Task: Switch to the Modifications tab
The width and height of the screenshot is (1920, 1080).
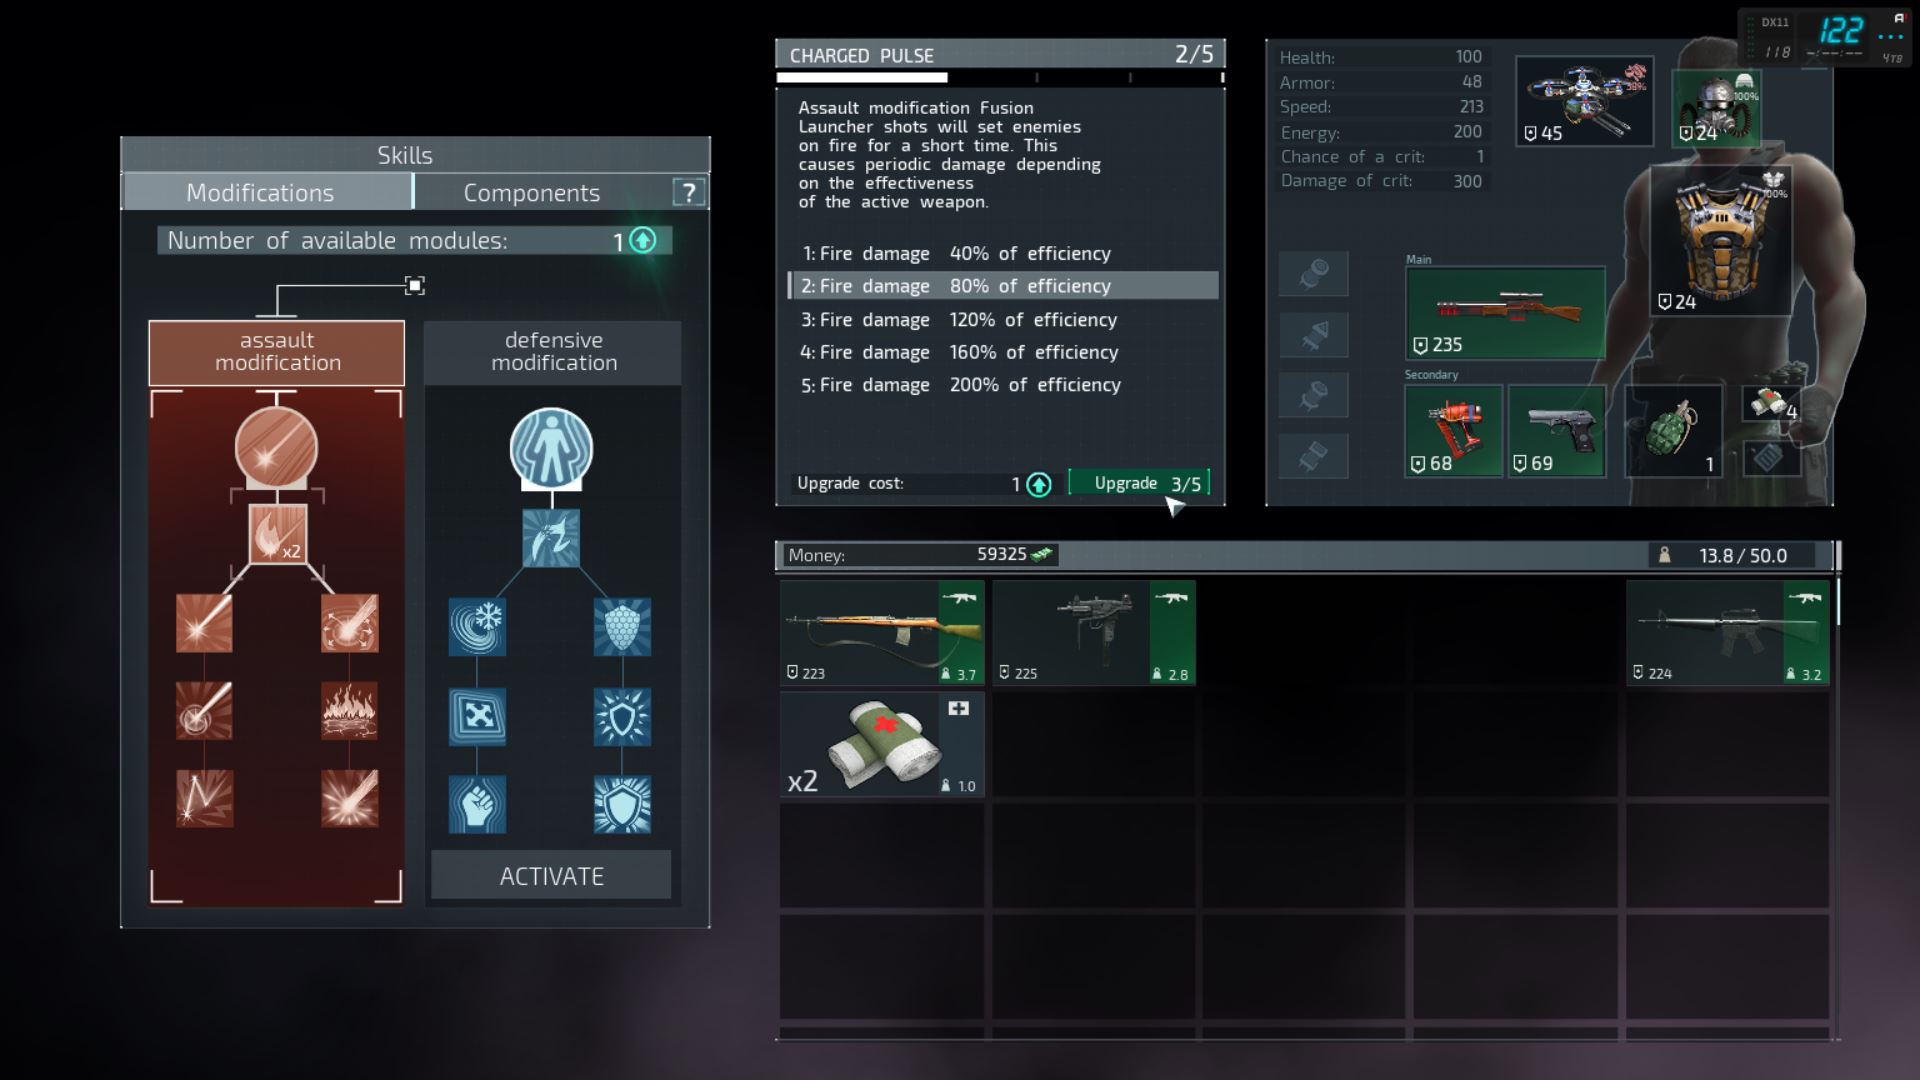Action: coord(267,192)
